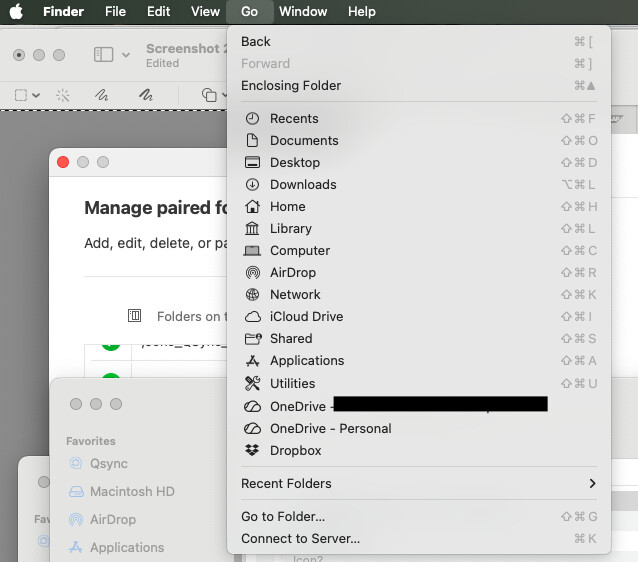The width and height of the screenshot is (638, 562).
Task: Choose Go to Folder… menu item
Action: [x=283, y=517]
